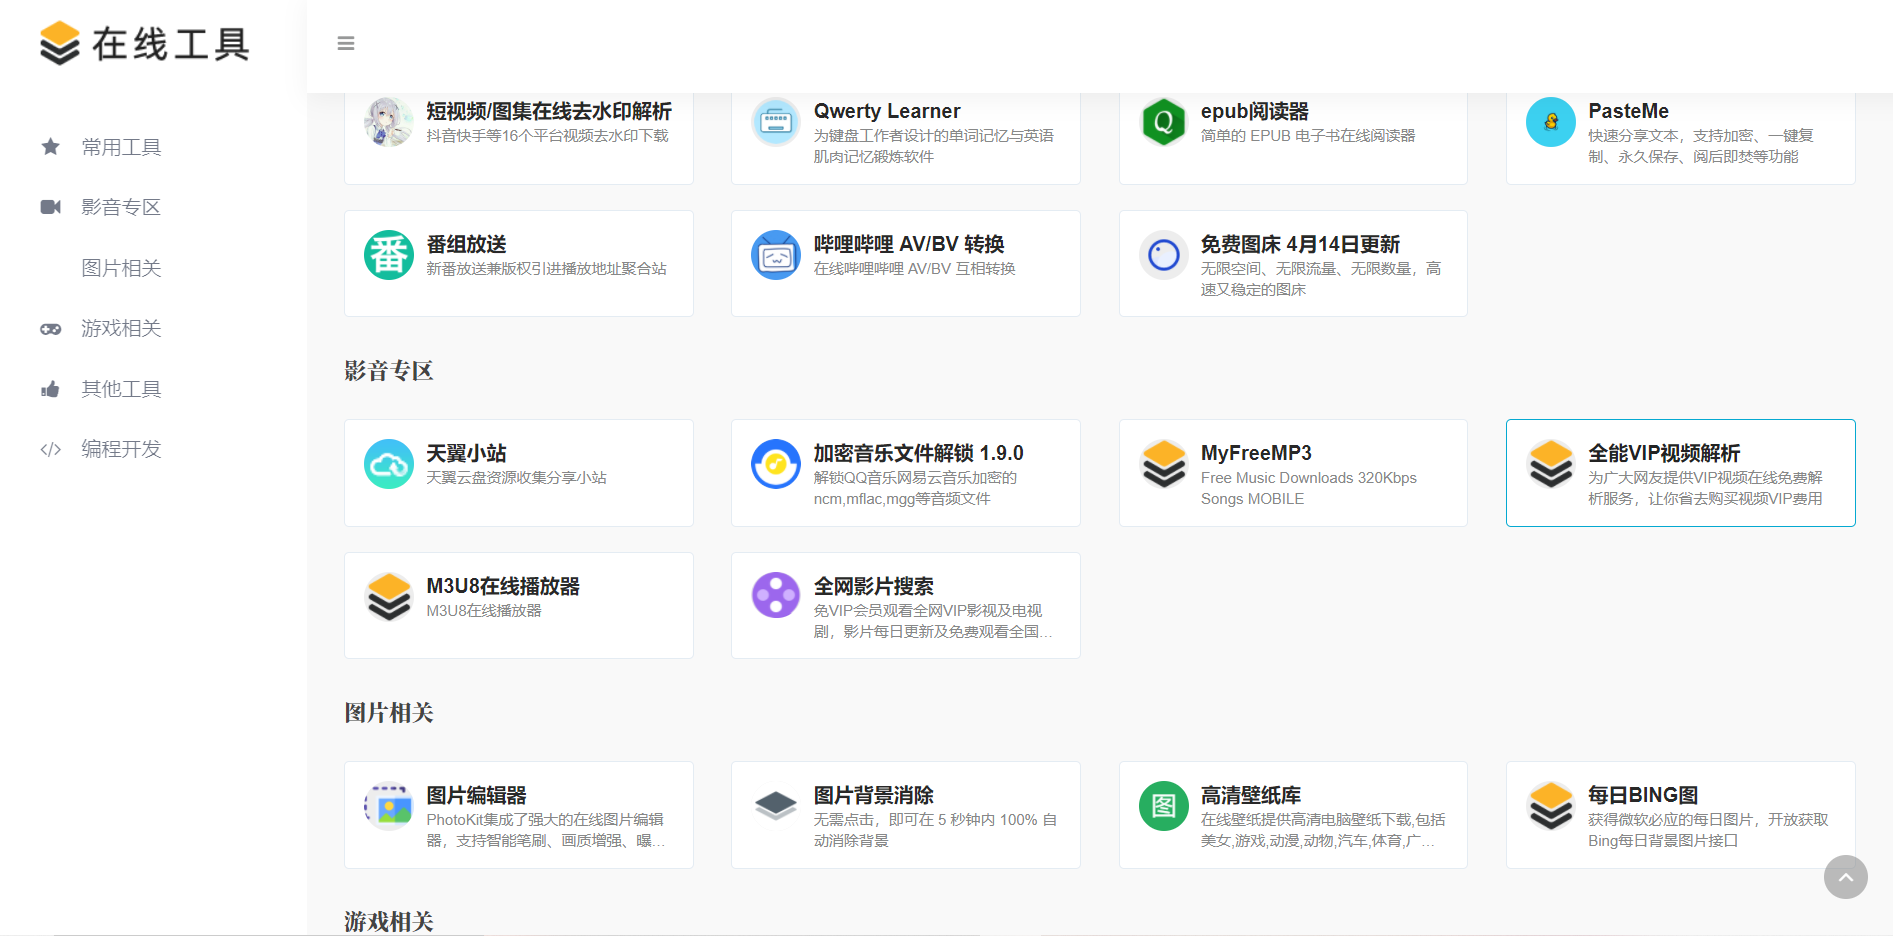Click the 哔哩哔哩 AV/BV 转换 icon

tap(776, 256)
